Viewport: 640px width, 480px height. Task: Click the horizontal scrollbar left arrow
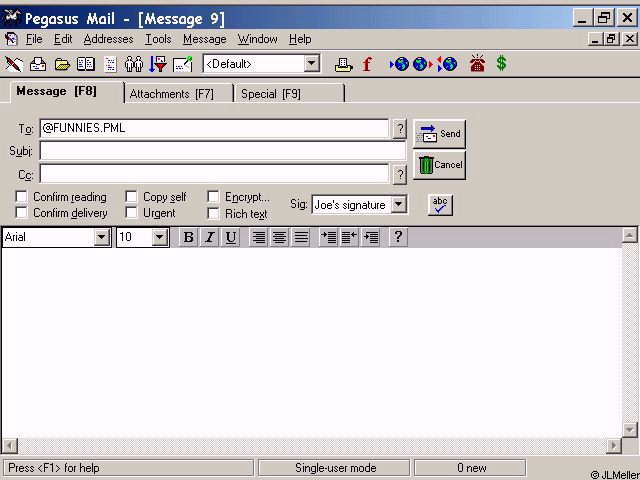click(x=10, y=446)
